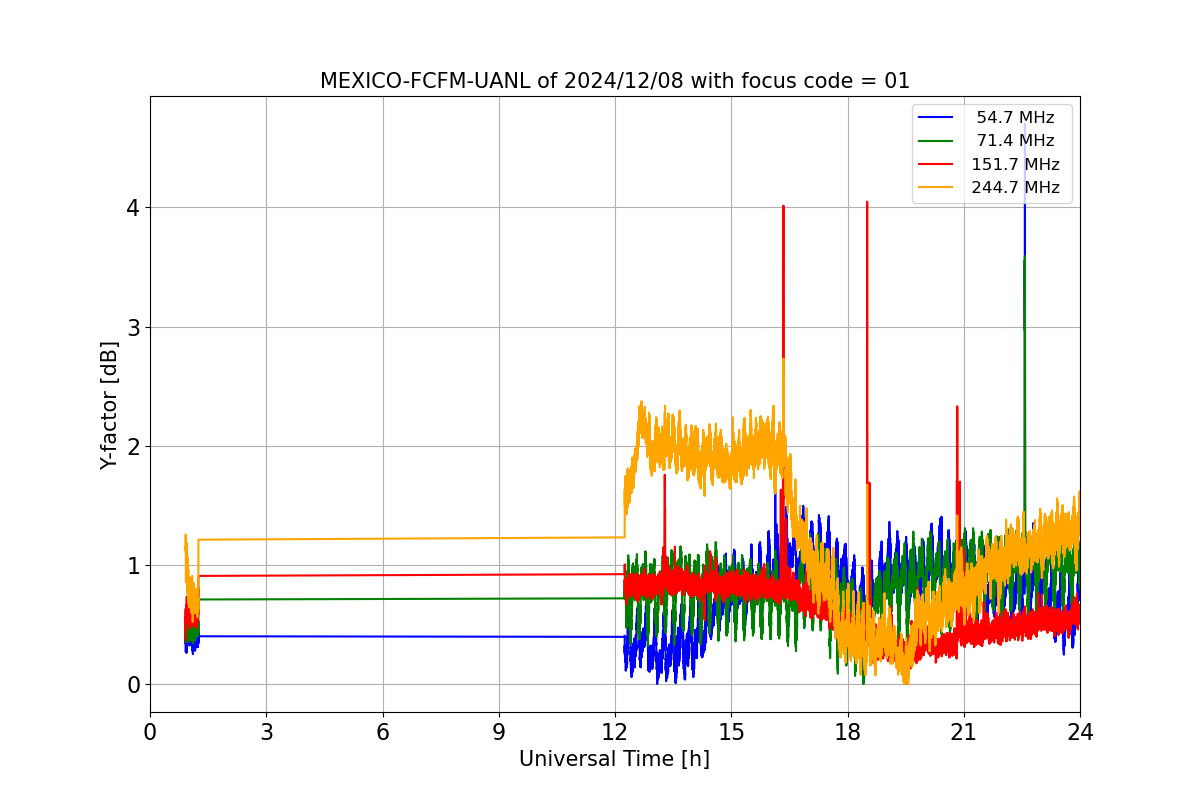Click x-axis tick label 24
Viewport: 1200px width, 800px height.
1080,732
